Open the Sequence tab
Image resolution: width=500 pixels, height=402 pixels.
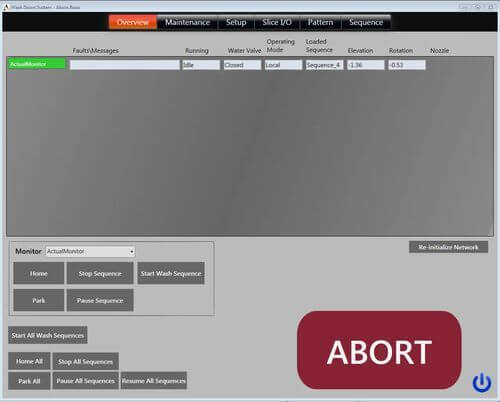pyautogui.click(x=366, y=22)
